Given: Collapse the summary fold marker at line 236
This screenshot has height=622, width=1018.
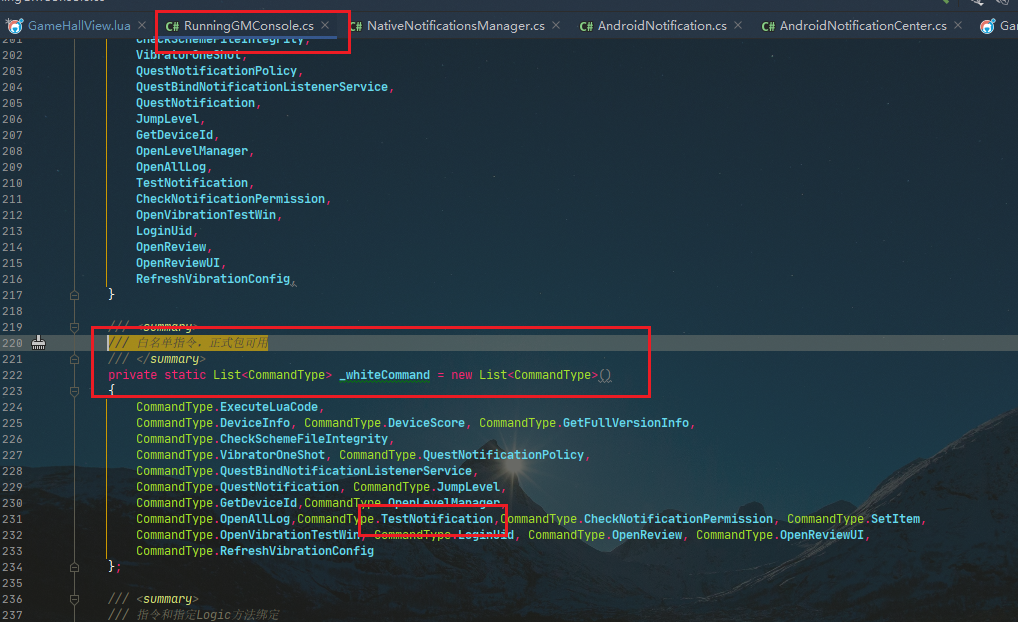Looking at the screenshot, I should [75, 599].
